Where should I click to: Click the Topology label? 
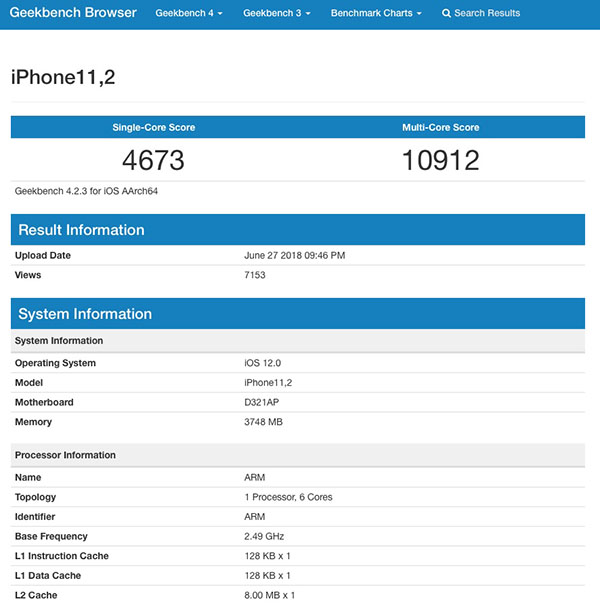click(x=36, y=497)
